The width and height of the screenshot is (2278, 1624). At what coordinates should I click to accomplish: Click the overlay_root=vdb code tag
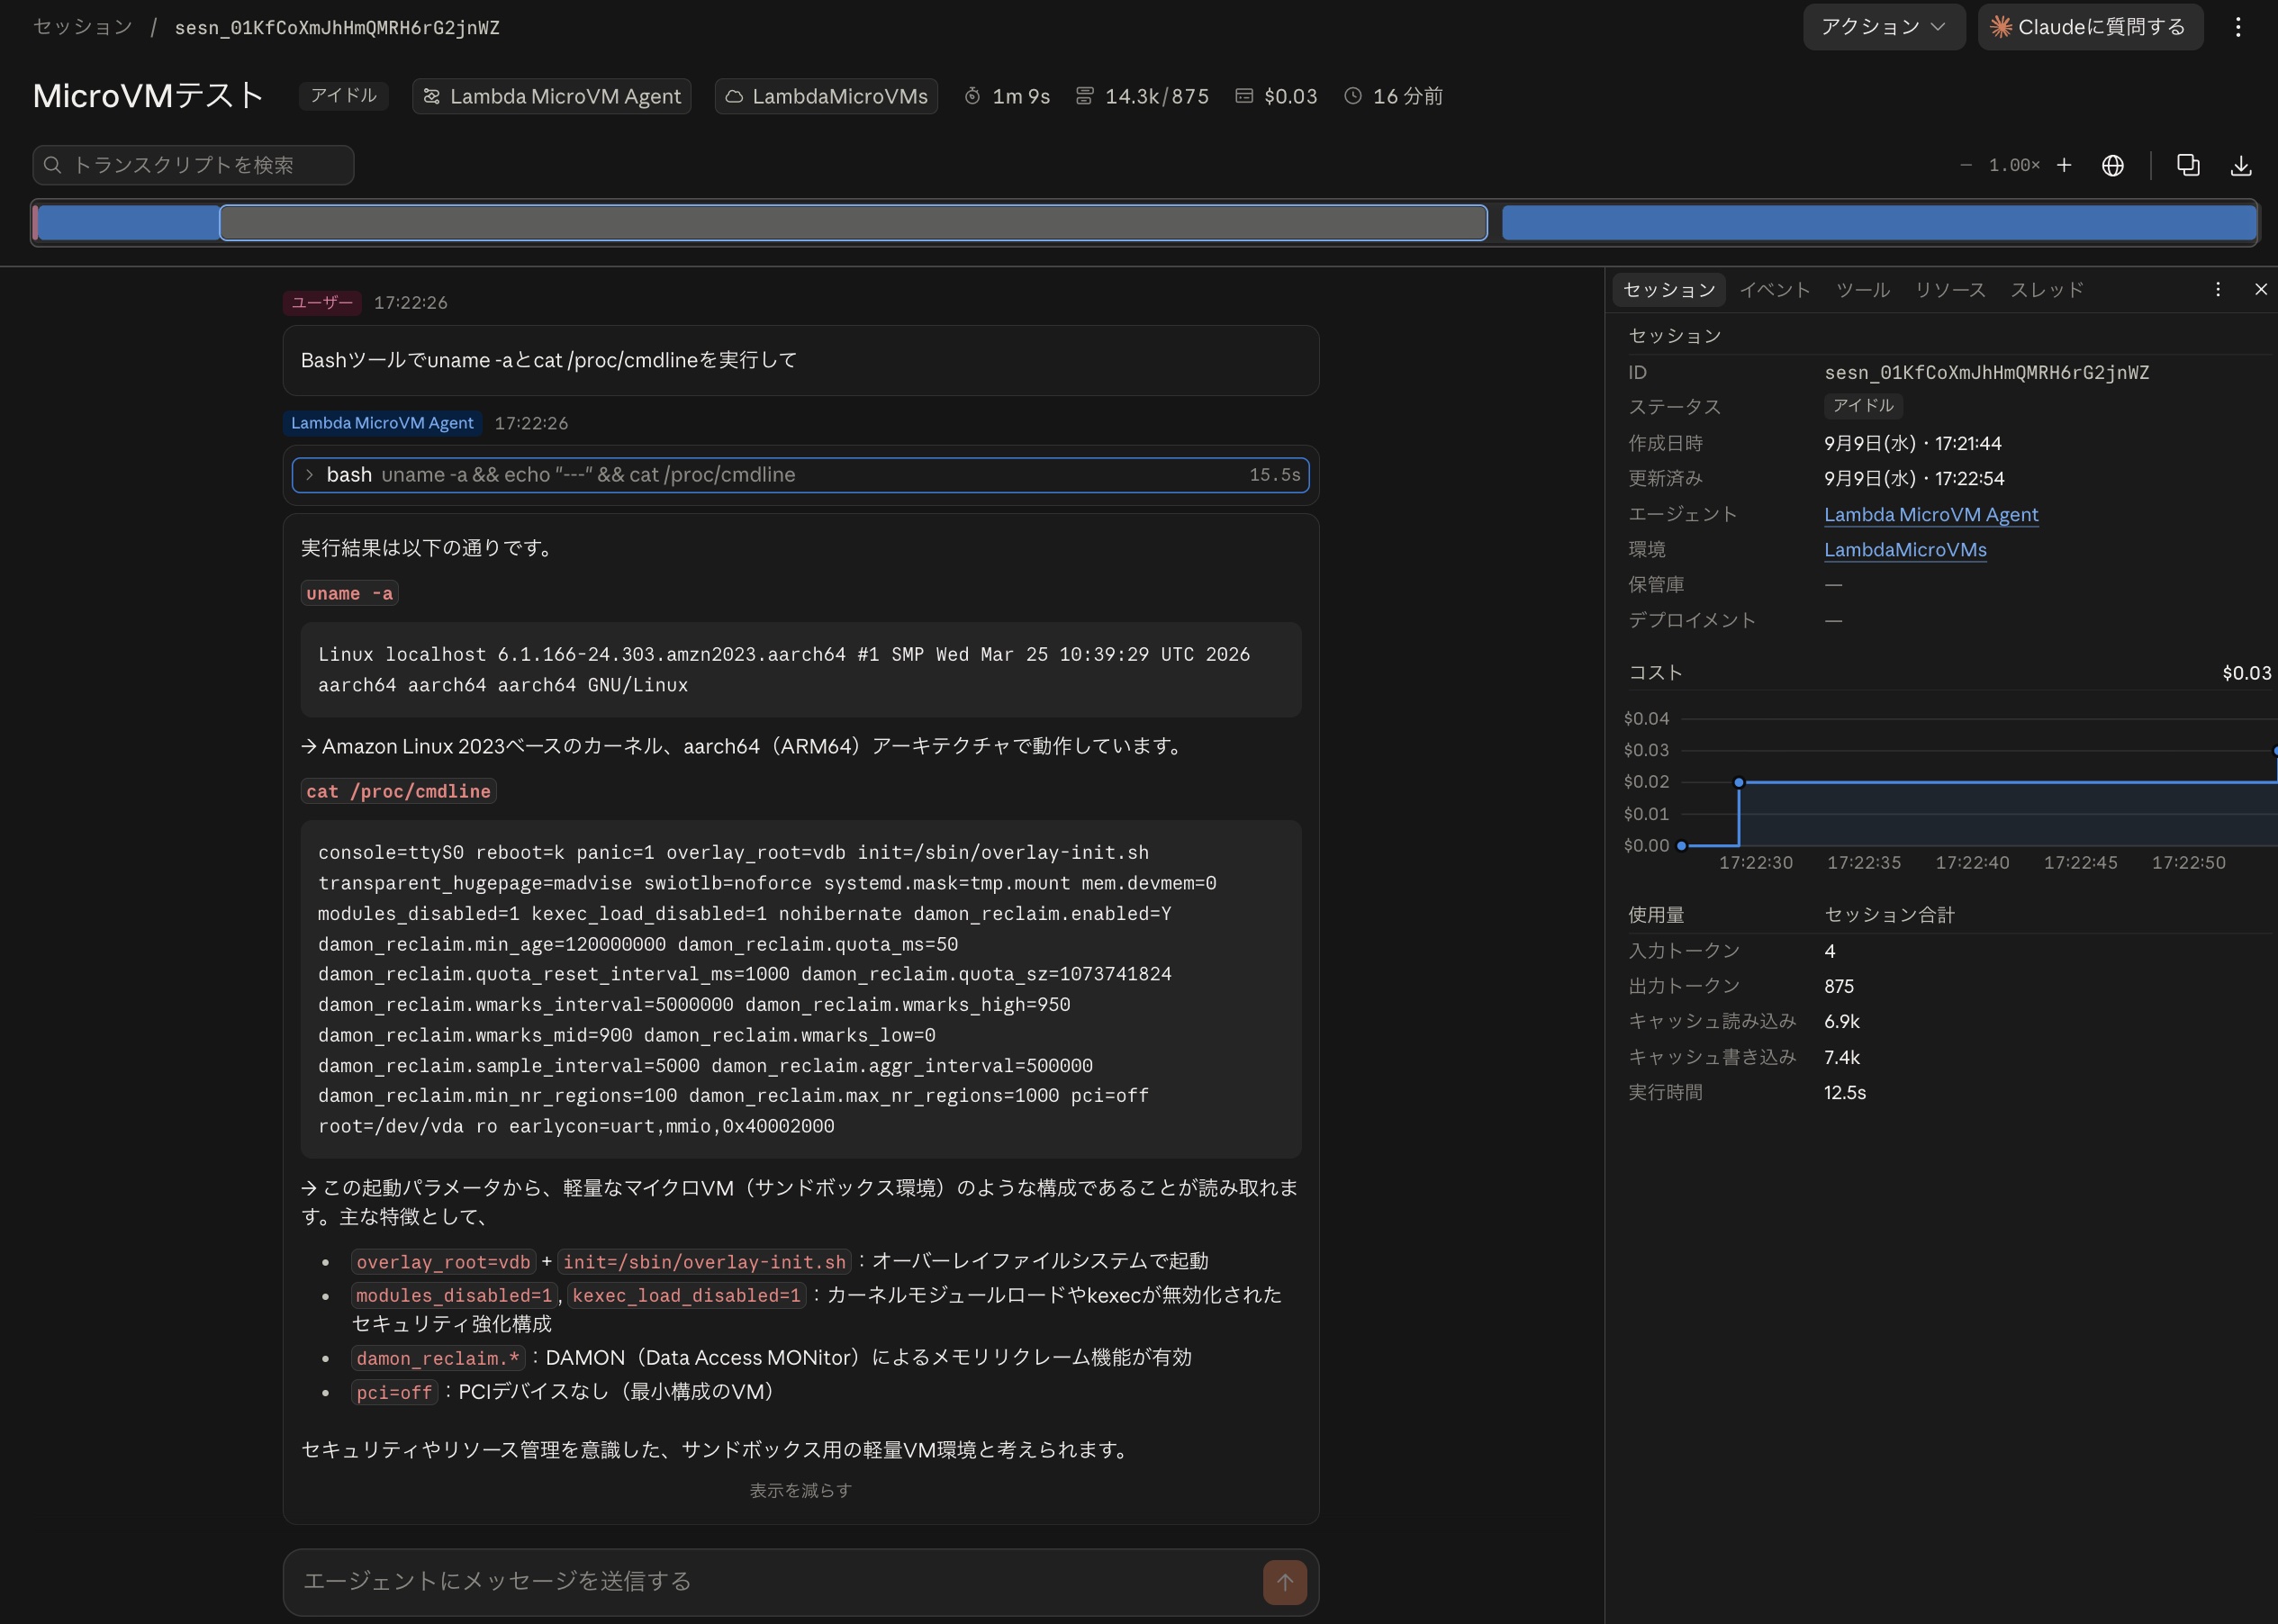point(443,1262)
